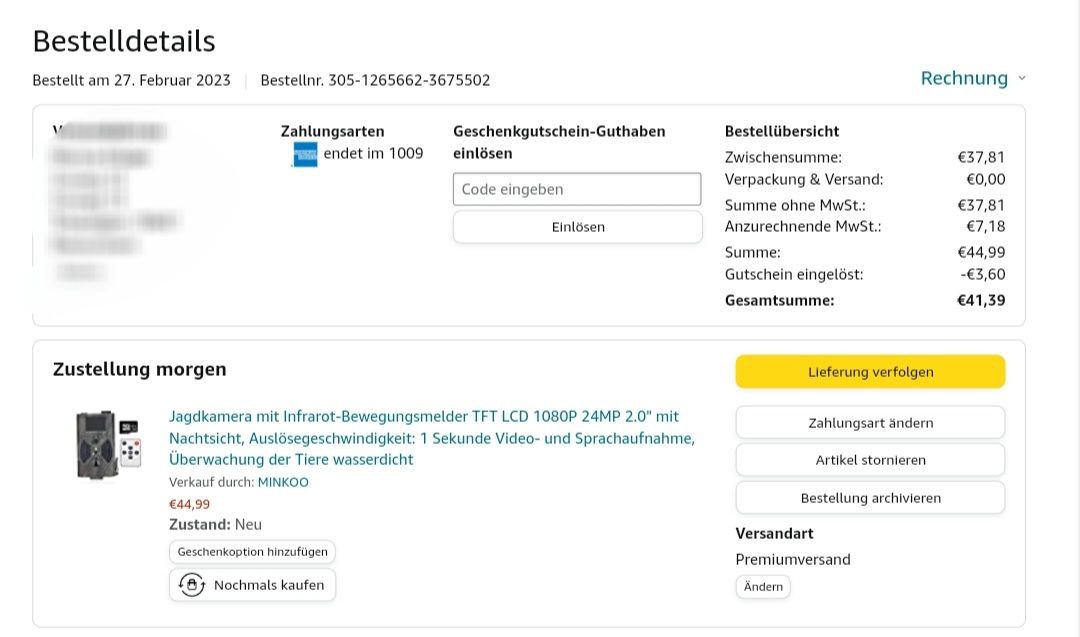Archive order with Bestellung archivieren
1080x637 pixels.
[x=870, y=498]
